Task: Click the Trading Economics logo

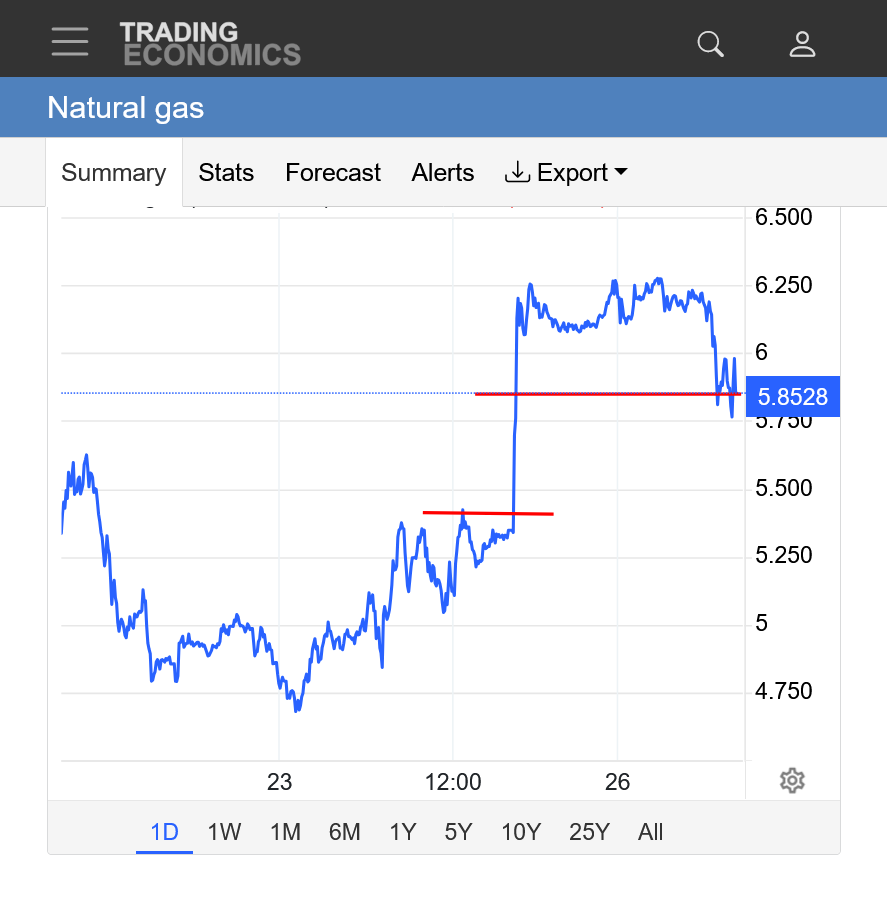Action: [x=210, y=44]
